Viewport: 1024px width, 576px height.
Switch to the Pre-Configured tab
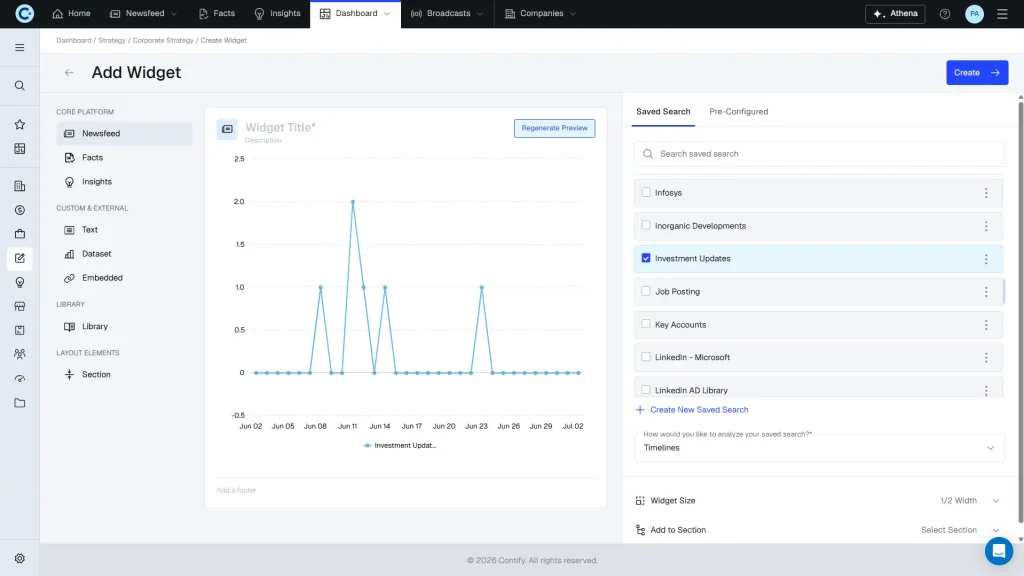pos(738,112)
